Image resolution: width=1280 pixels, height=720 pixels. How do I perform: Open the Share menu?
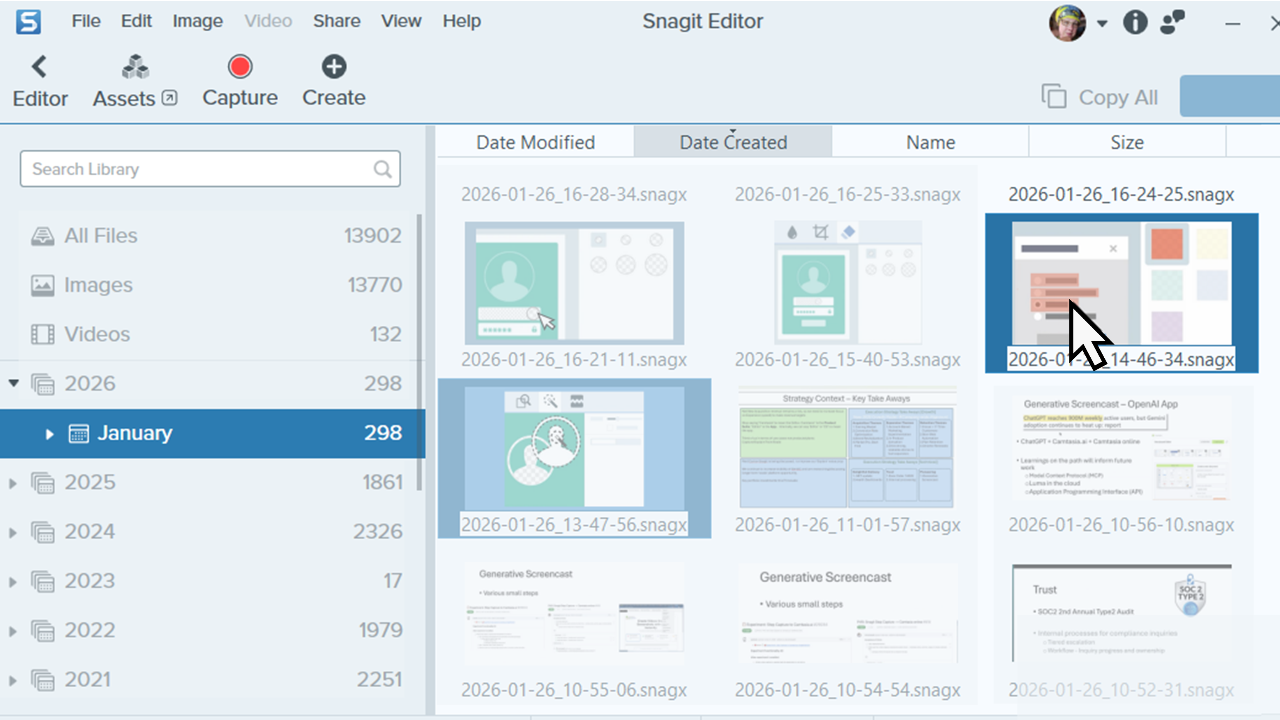click(336, 20)
